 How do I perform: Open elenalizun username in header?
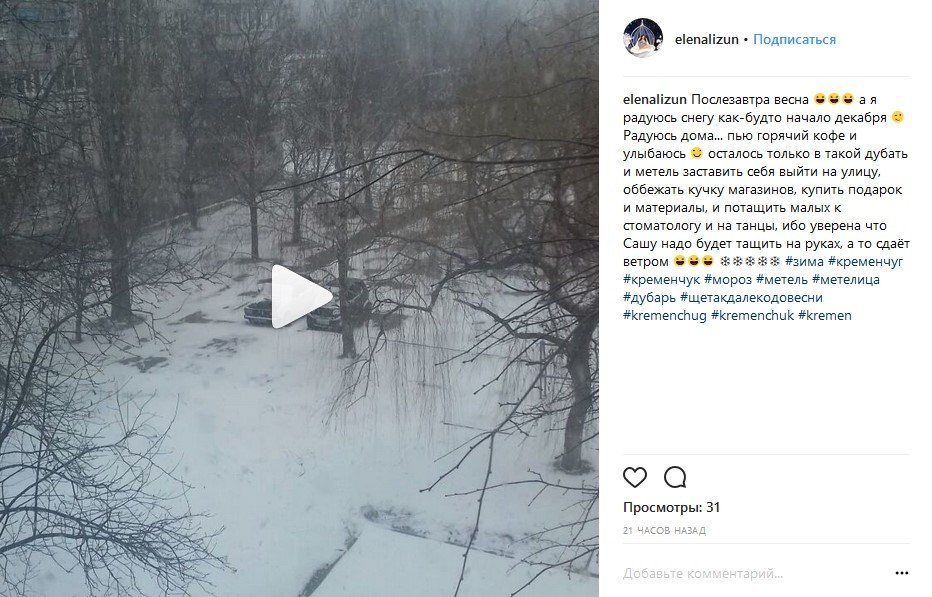(x=707, y=39)
